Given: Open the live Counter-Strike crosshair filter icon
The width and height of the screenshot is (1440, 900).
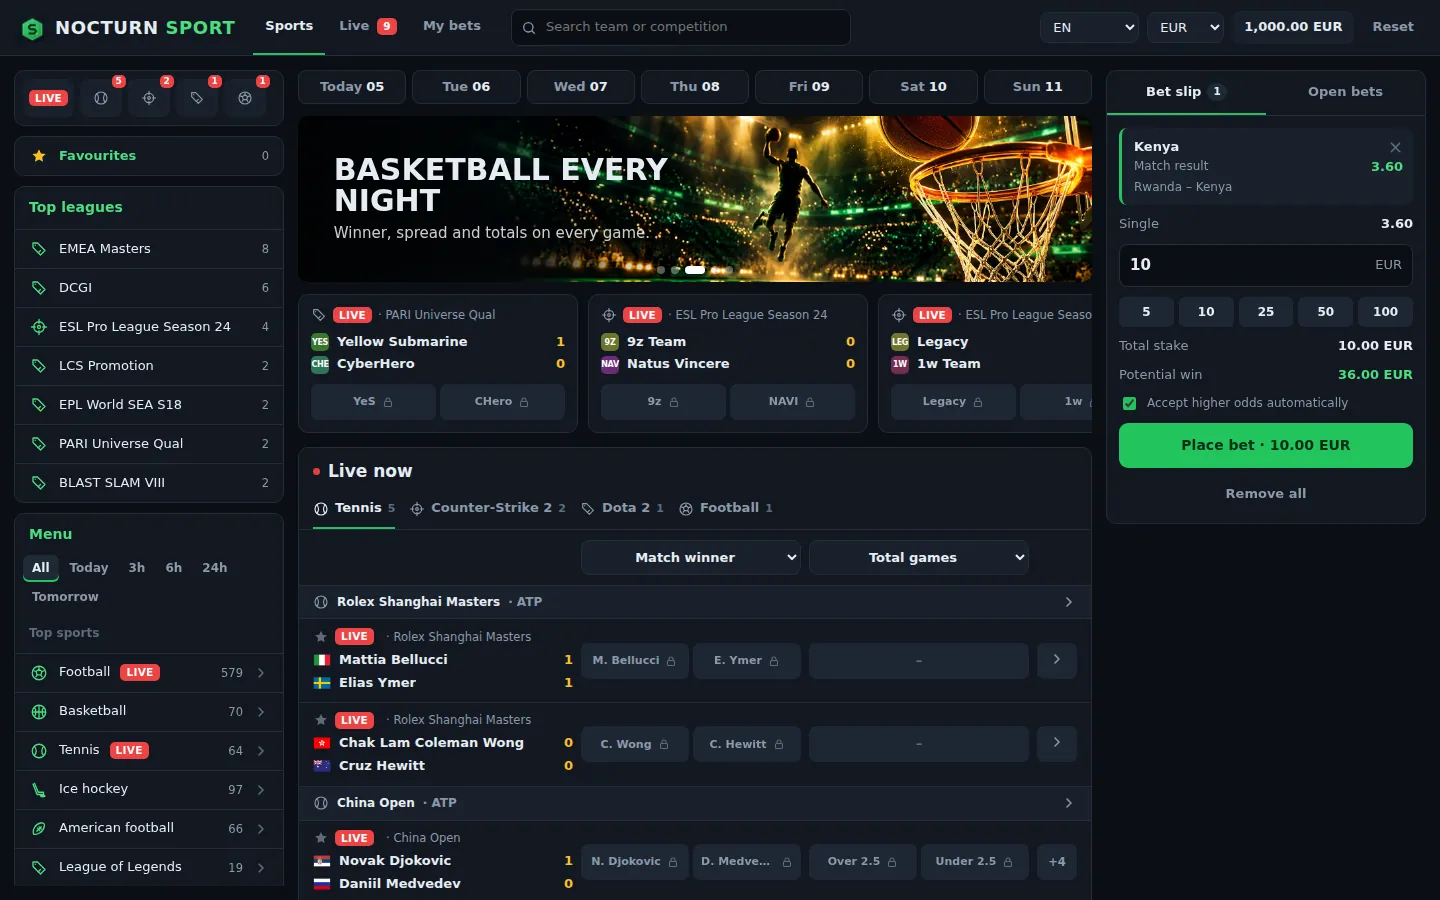Looking at the screenshot, I should click(149, 98).
